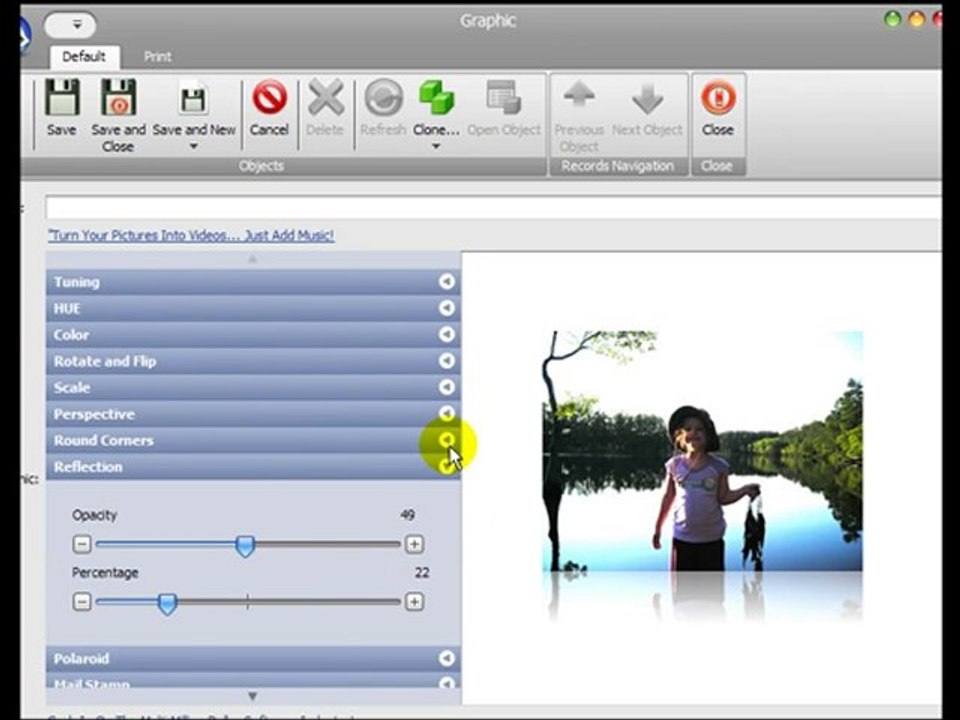Click the green window button in title bar

892,19
